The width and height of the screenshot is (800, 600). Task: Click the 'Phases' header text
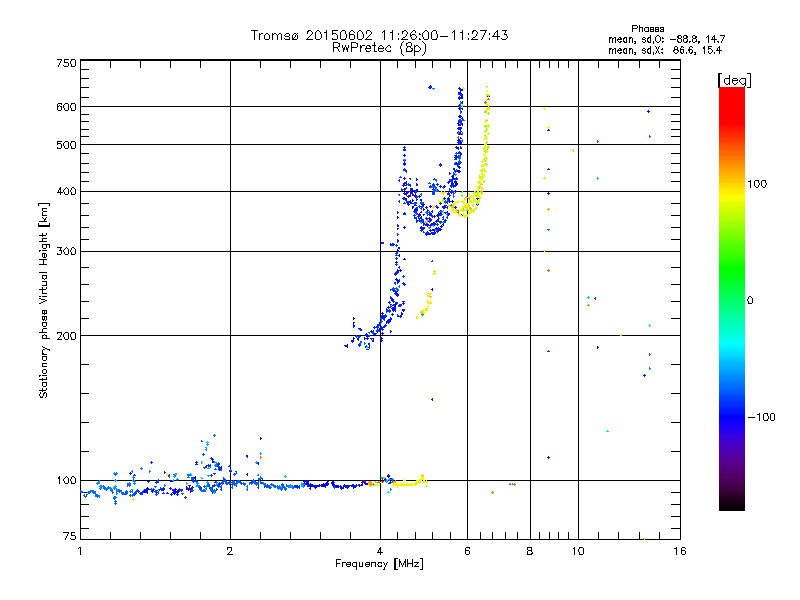click(647, 29)
